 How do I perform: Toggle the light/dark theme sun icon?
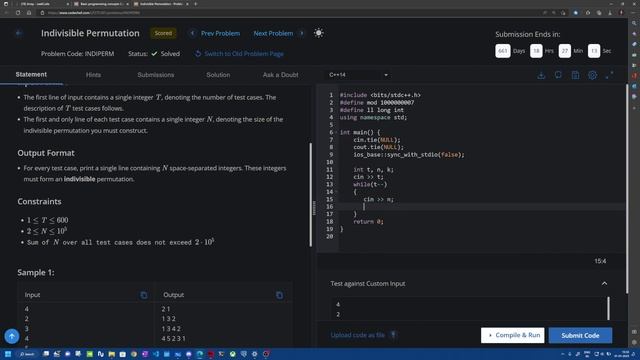click(319, 33)
